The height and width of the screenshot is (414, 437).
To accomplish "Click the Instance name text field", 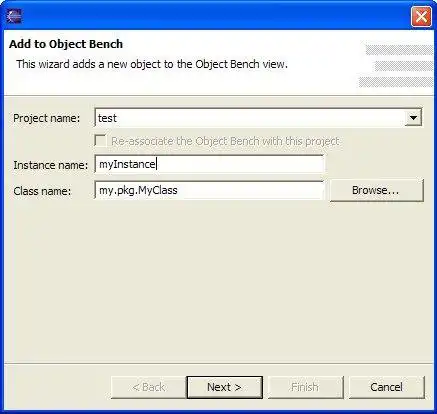I will click(x=209, y=164).
